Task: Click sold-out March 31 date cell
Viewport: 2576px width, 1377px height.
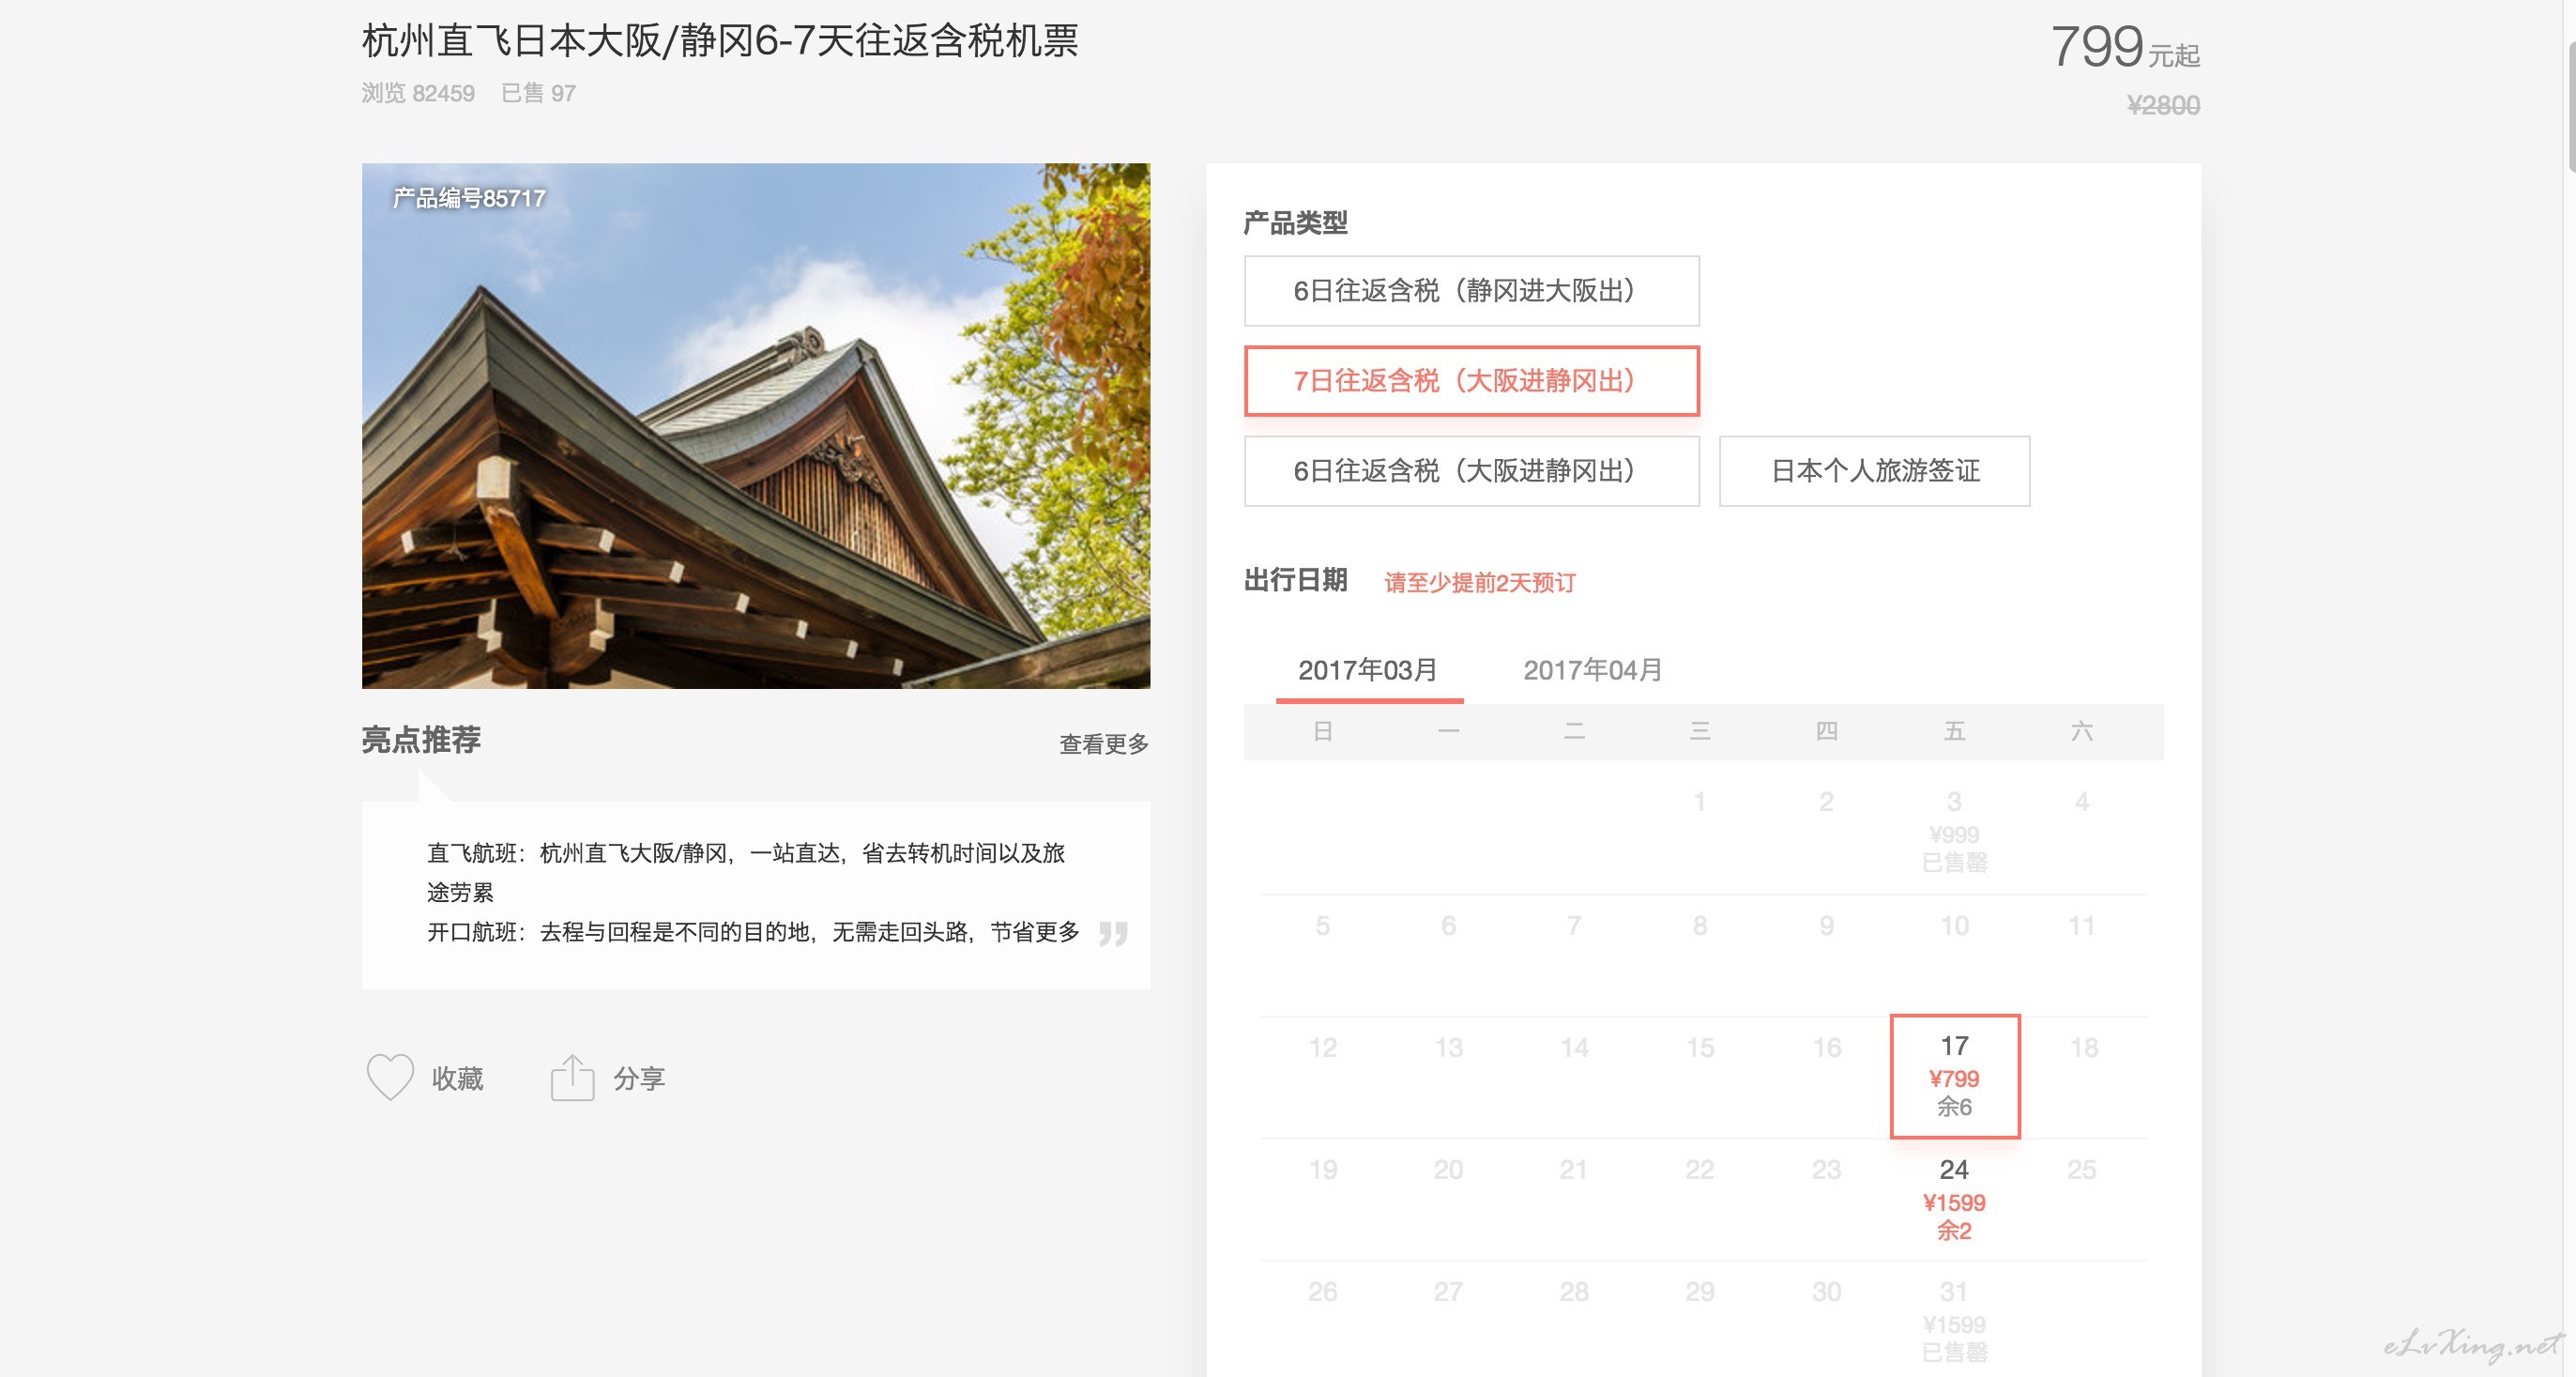Action: pos(1954,1320)
